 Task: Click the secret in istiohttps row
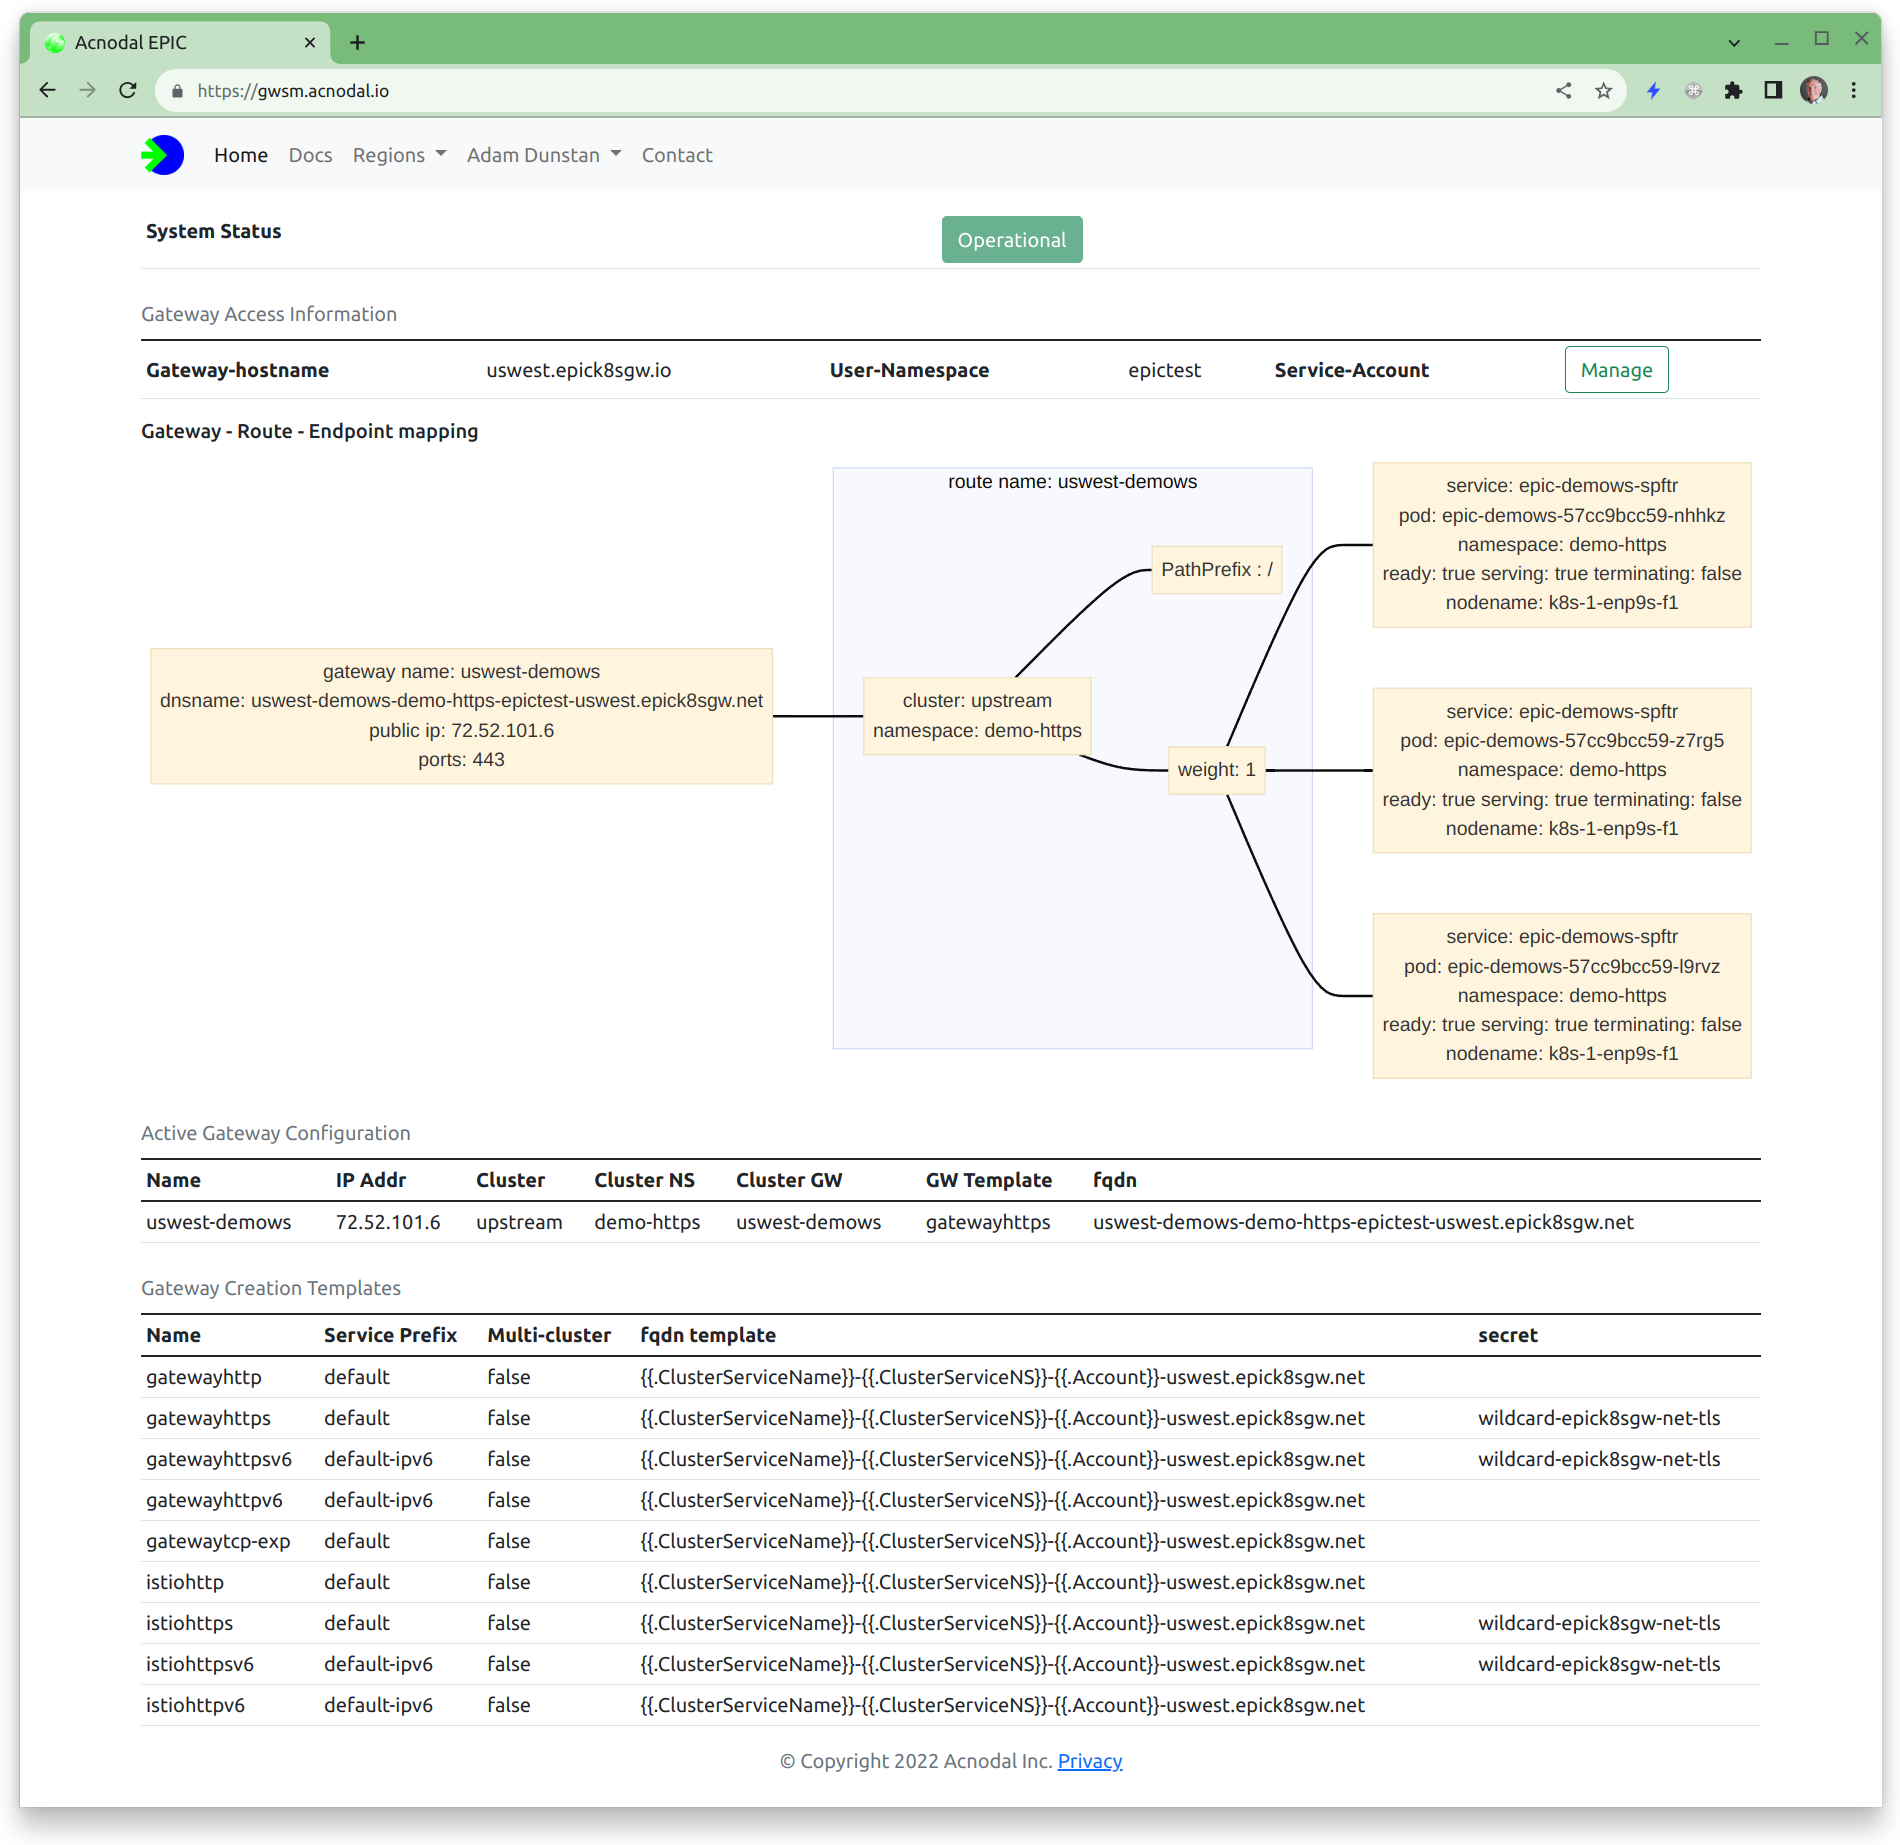(1599, 1623)
